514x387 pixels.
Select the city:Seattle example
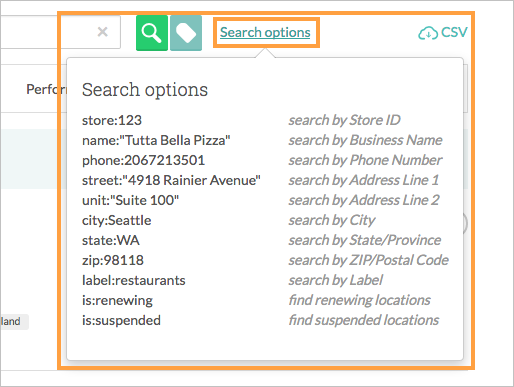tap(116, 220)
